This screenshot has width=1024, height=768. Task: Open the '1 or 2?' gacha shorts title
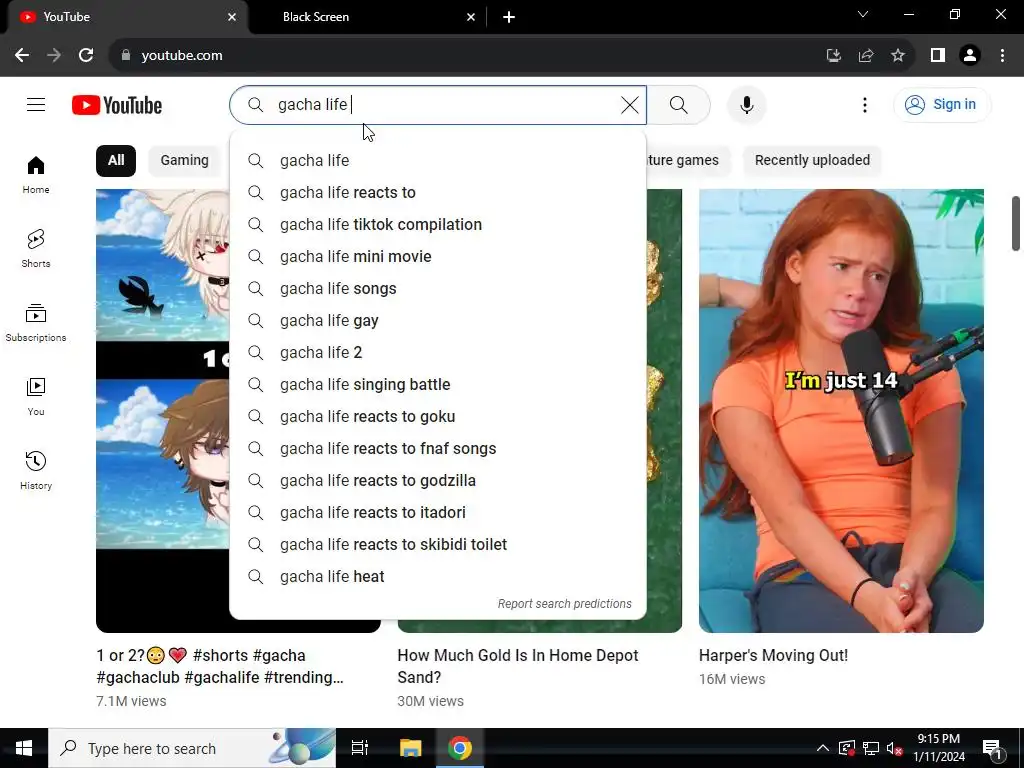[219, 666]
